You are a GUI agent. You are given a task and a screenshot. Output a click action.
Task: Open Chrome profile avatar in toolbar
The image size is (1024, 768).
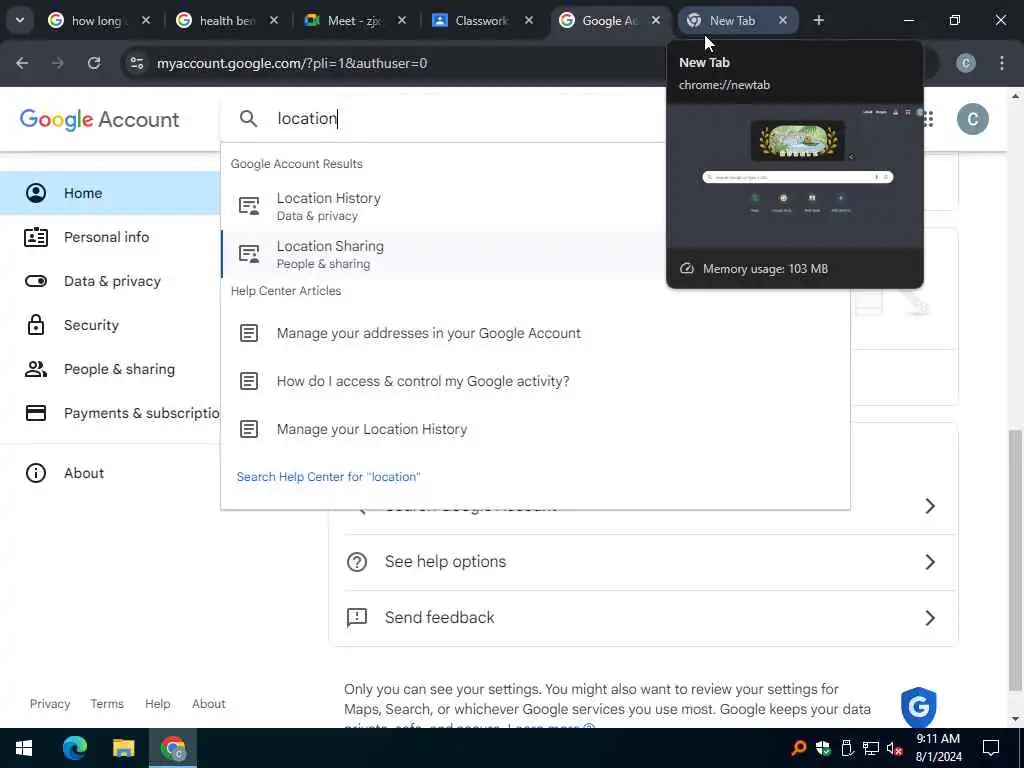tap(965, 63)
